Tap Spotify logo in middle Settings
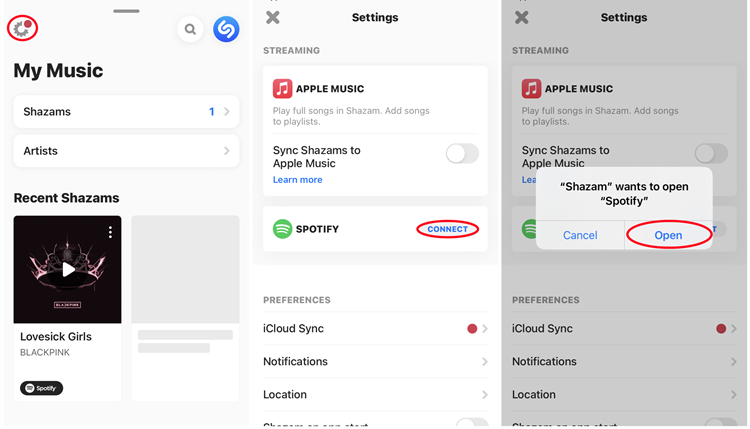This screenshot has height=429, width=750. 282,229
